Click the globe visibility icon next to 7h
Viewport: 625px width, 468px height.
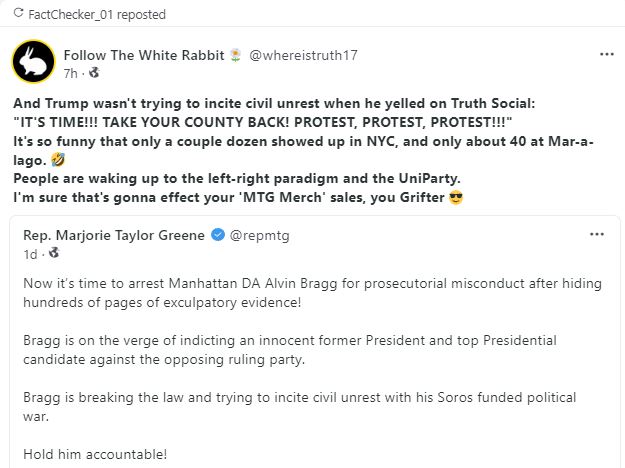pos(94,73)
